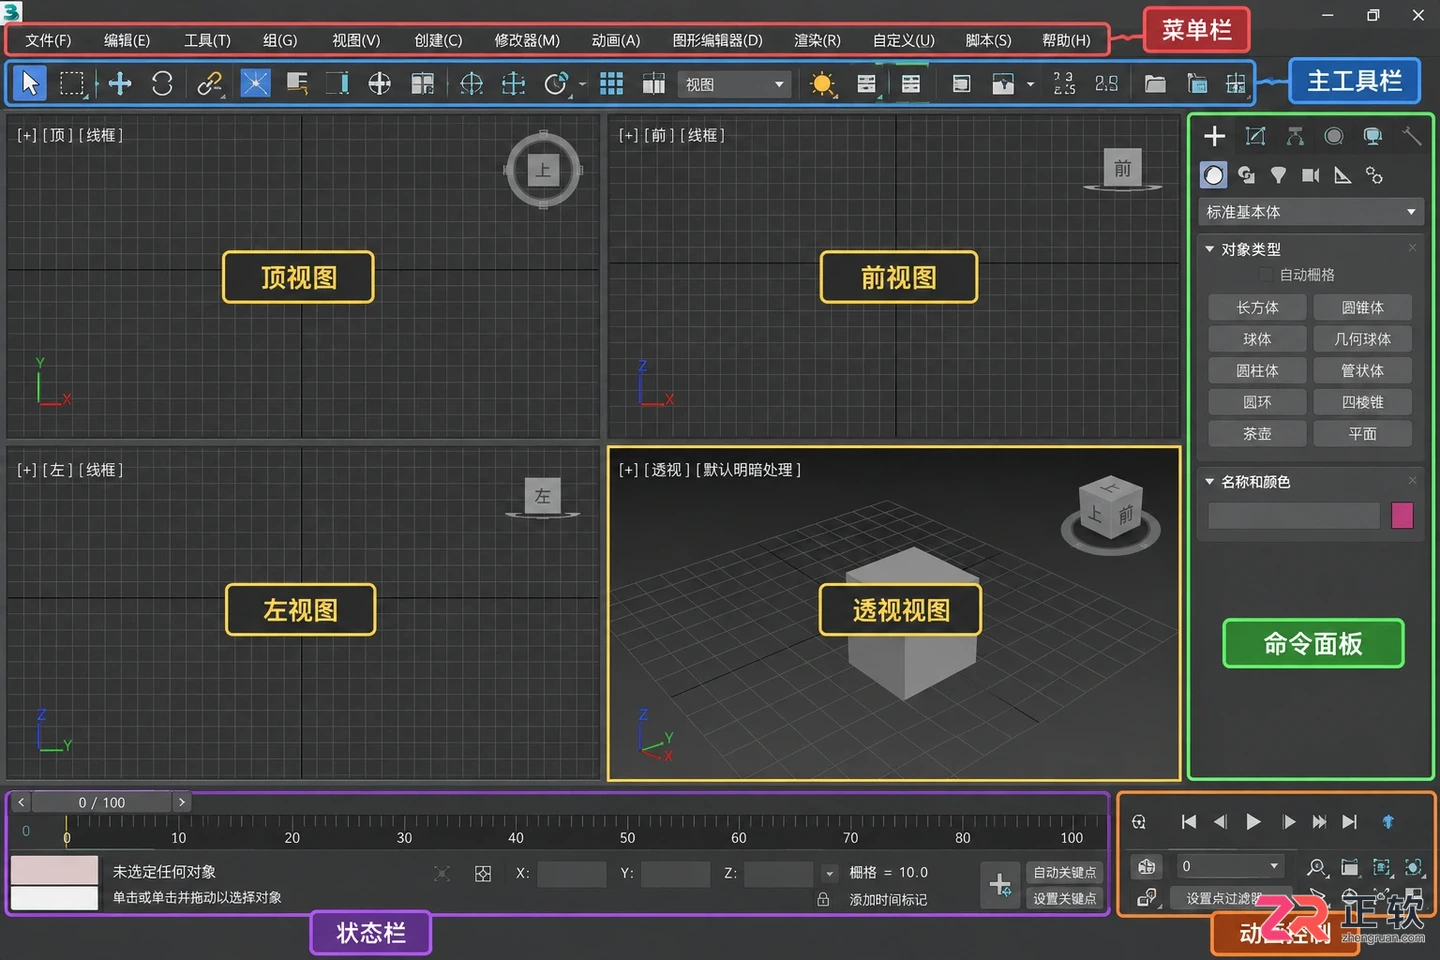Select the arrow Select Object tool
This screenshot has width=1440, height=960.
coord(30,83)
